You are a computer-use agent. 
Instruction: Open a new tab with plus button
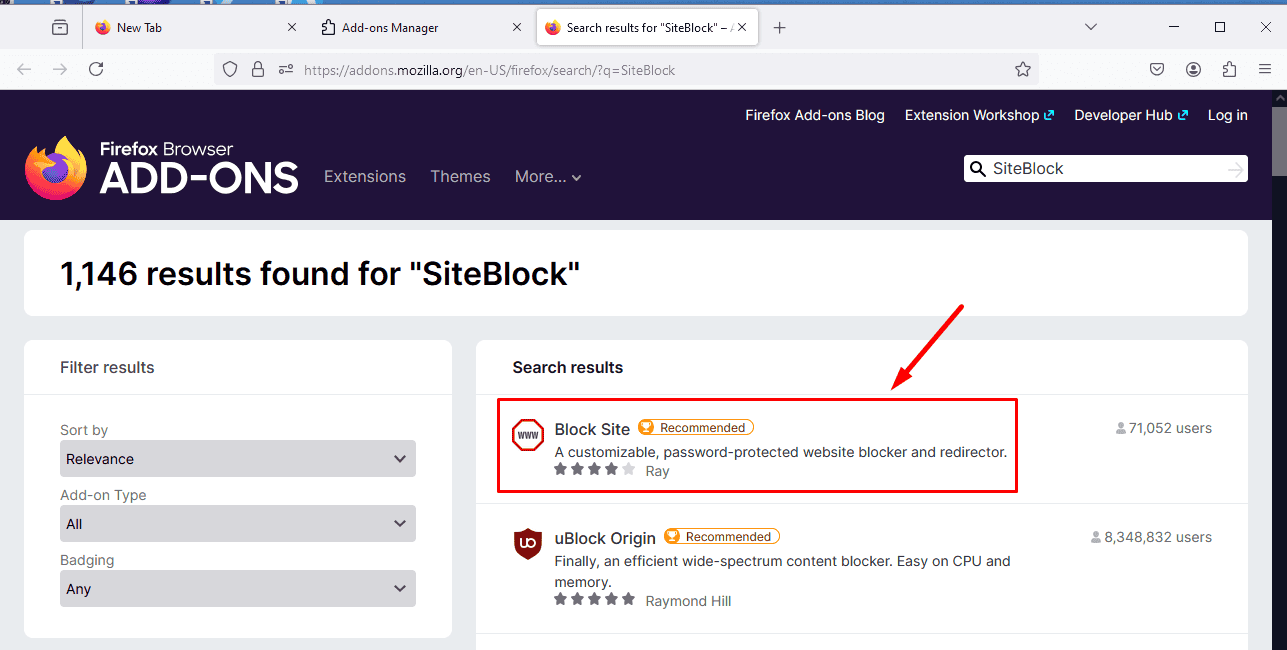(780, 28)
